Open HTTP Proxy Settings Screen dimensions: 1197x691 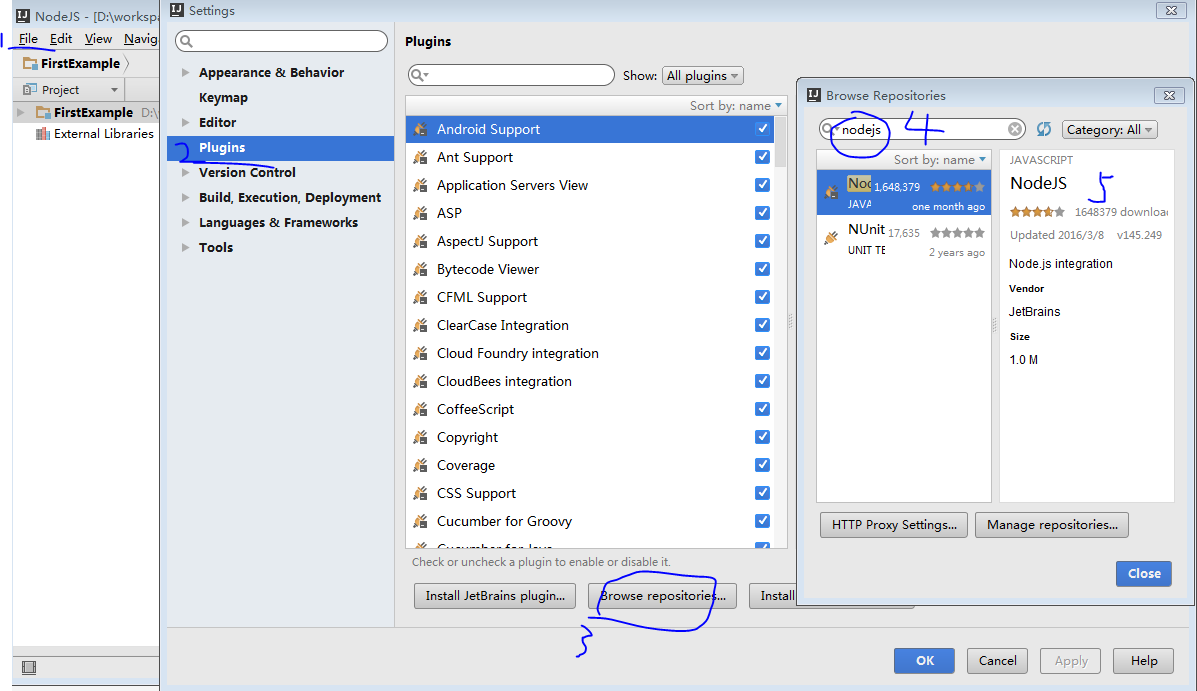894,525
